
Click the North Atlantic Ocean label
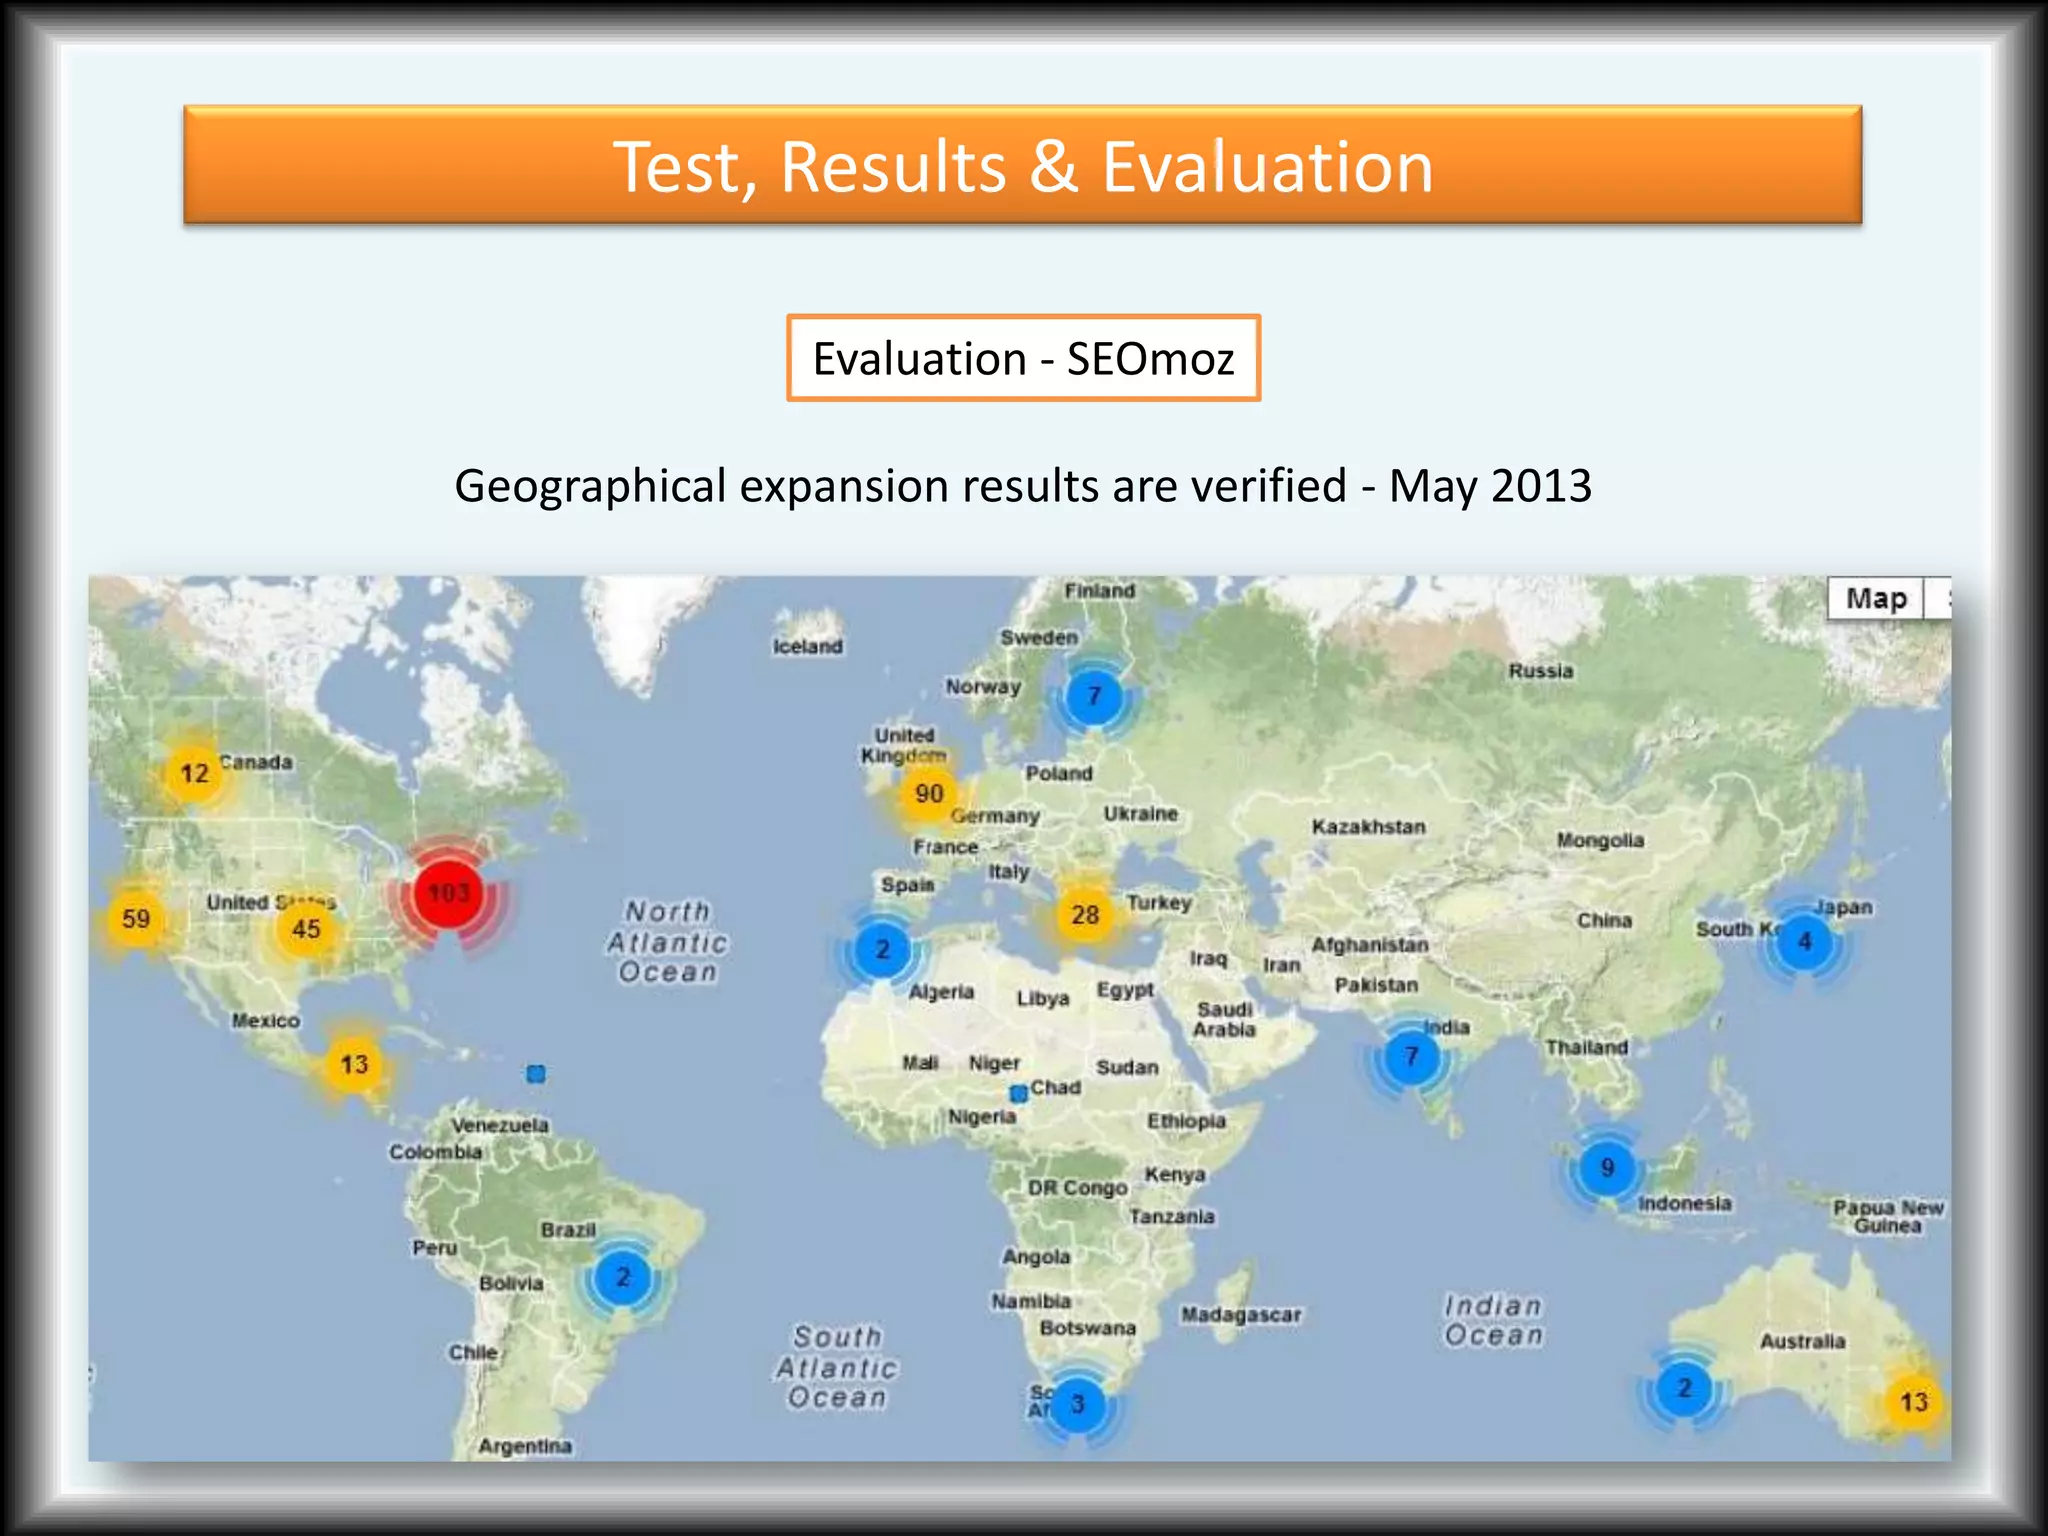pyautogui.click(x=668, y=942)
